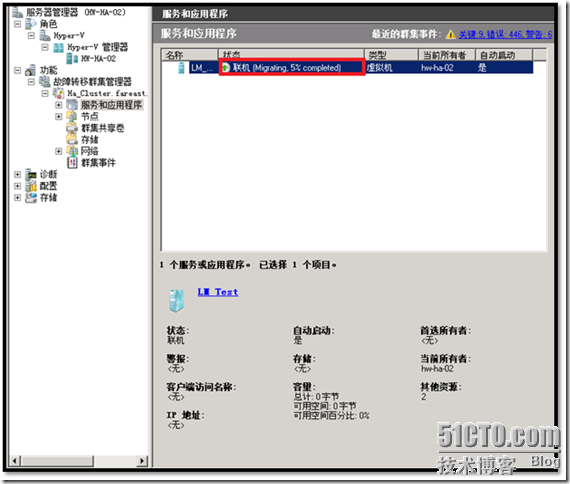Select the 群集共享卷 tree item
Image resolution: width=570 pixels, height=484 pixels.
tap(103, 128)
